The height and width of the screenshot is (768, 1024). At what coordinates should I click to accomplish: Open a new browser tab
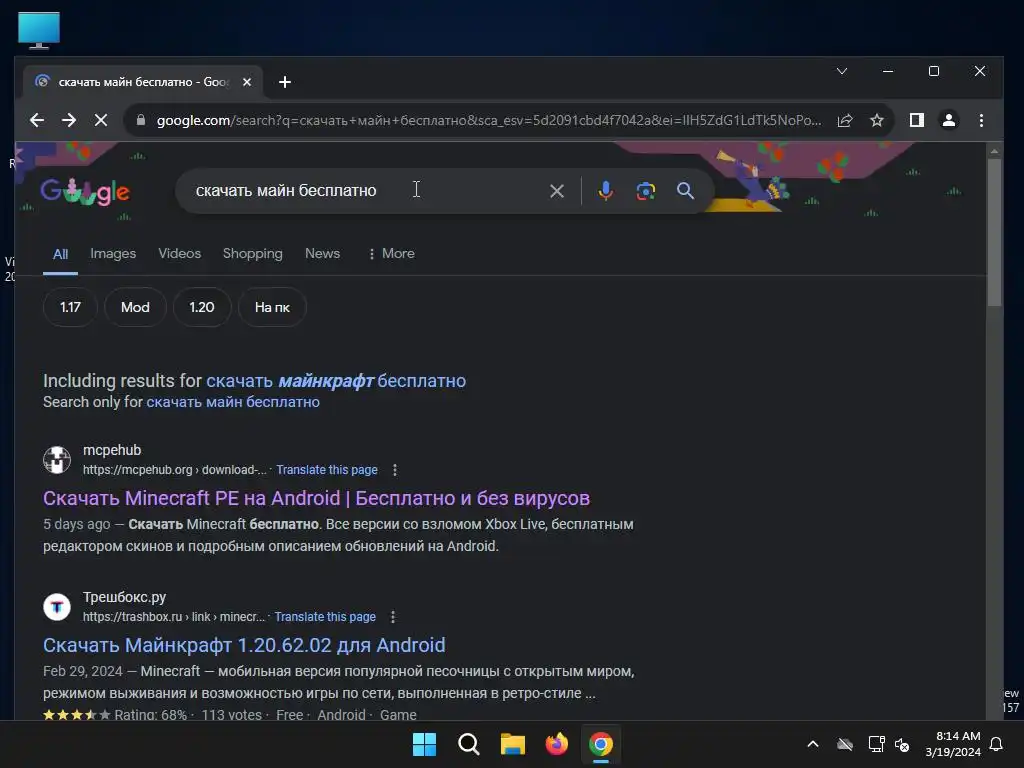pyautogui.click(x=285, y=82)
